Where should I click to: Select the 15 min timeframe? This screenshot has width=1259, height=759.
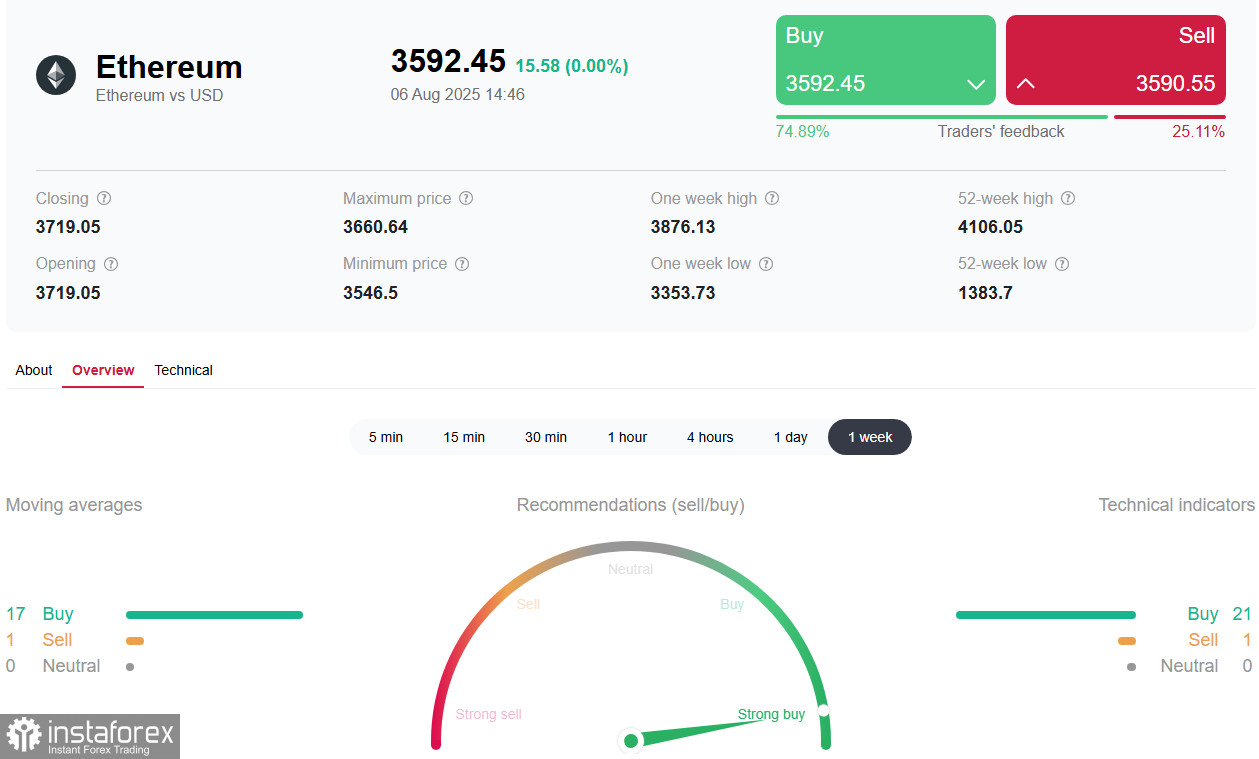click(464, 437)
